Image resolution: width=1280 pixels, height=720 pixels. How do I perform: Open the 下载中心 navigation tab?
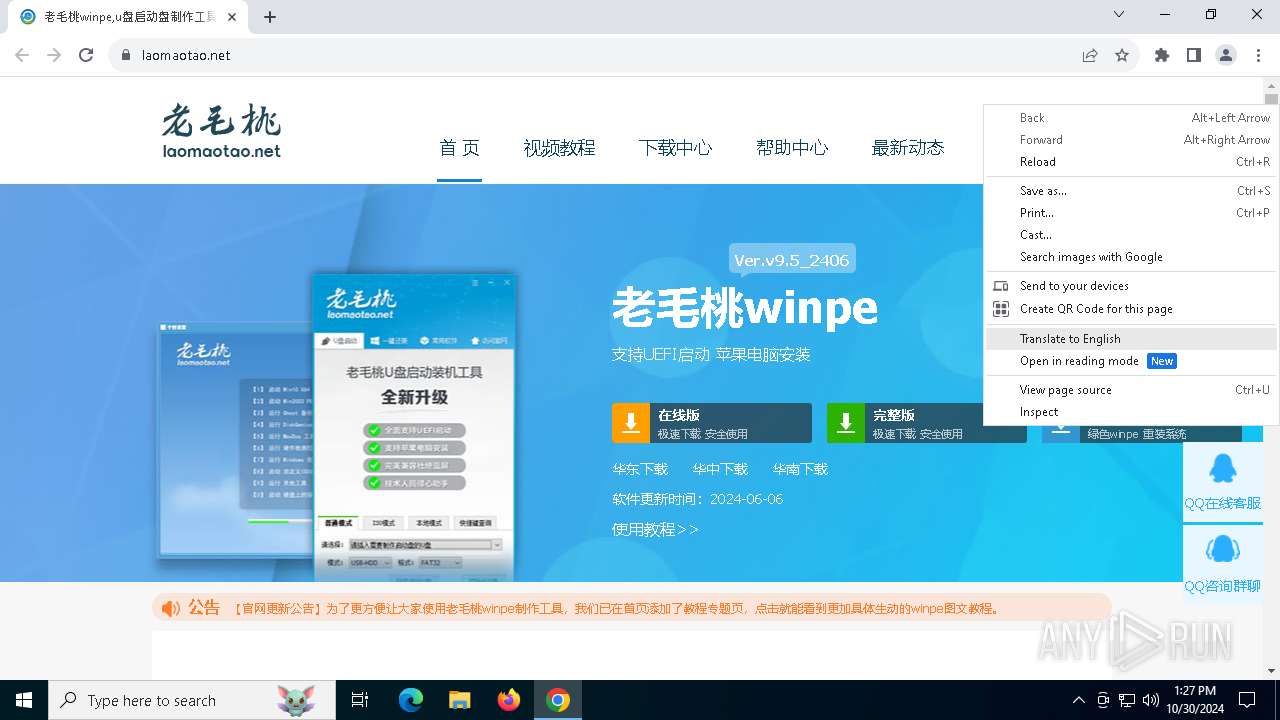[x=675, y=148]
